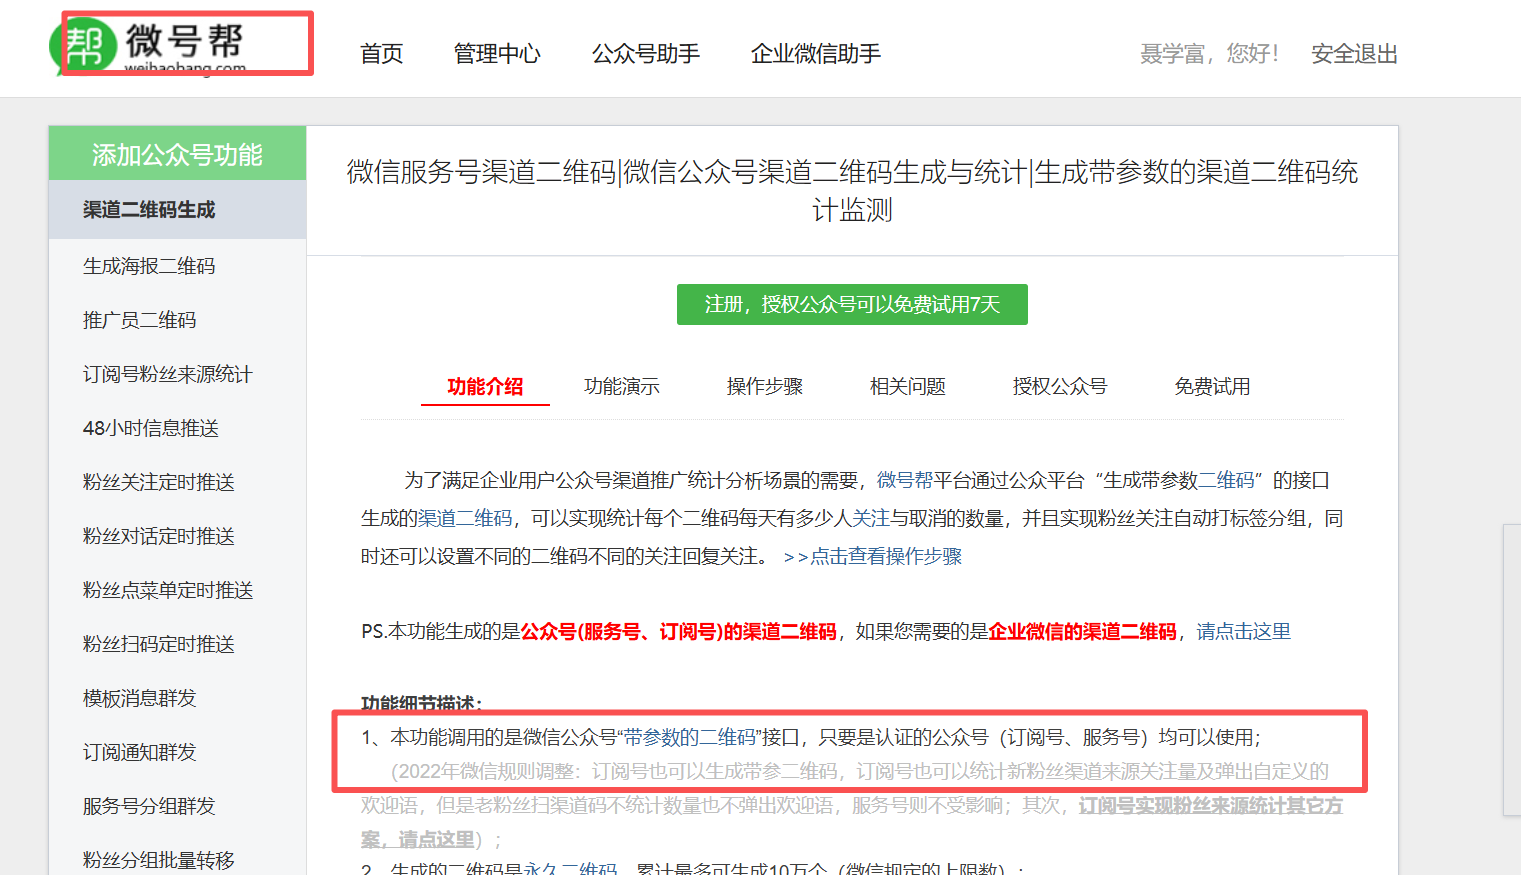Click the 二维码 link after 生成带参数
Image resolution: width=1521 pixels, height=875 pixels.
(1227, 481)
